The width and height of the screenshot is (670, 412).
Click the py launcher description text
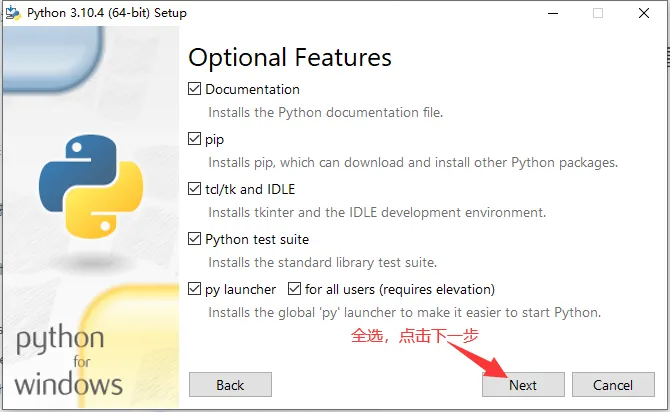pyautogui.click(x=404, y=312)
